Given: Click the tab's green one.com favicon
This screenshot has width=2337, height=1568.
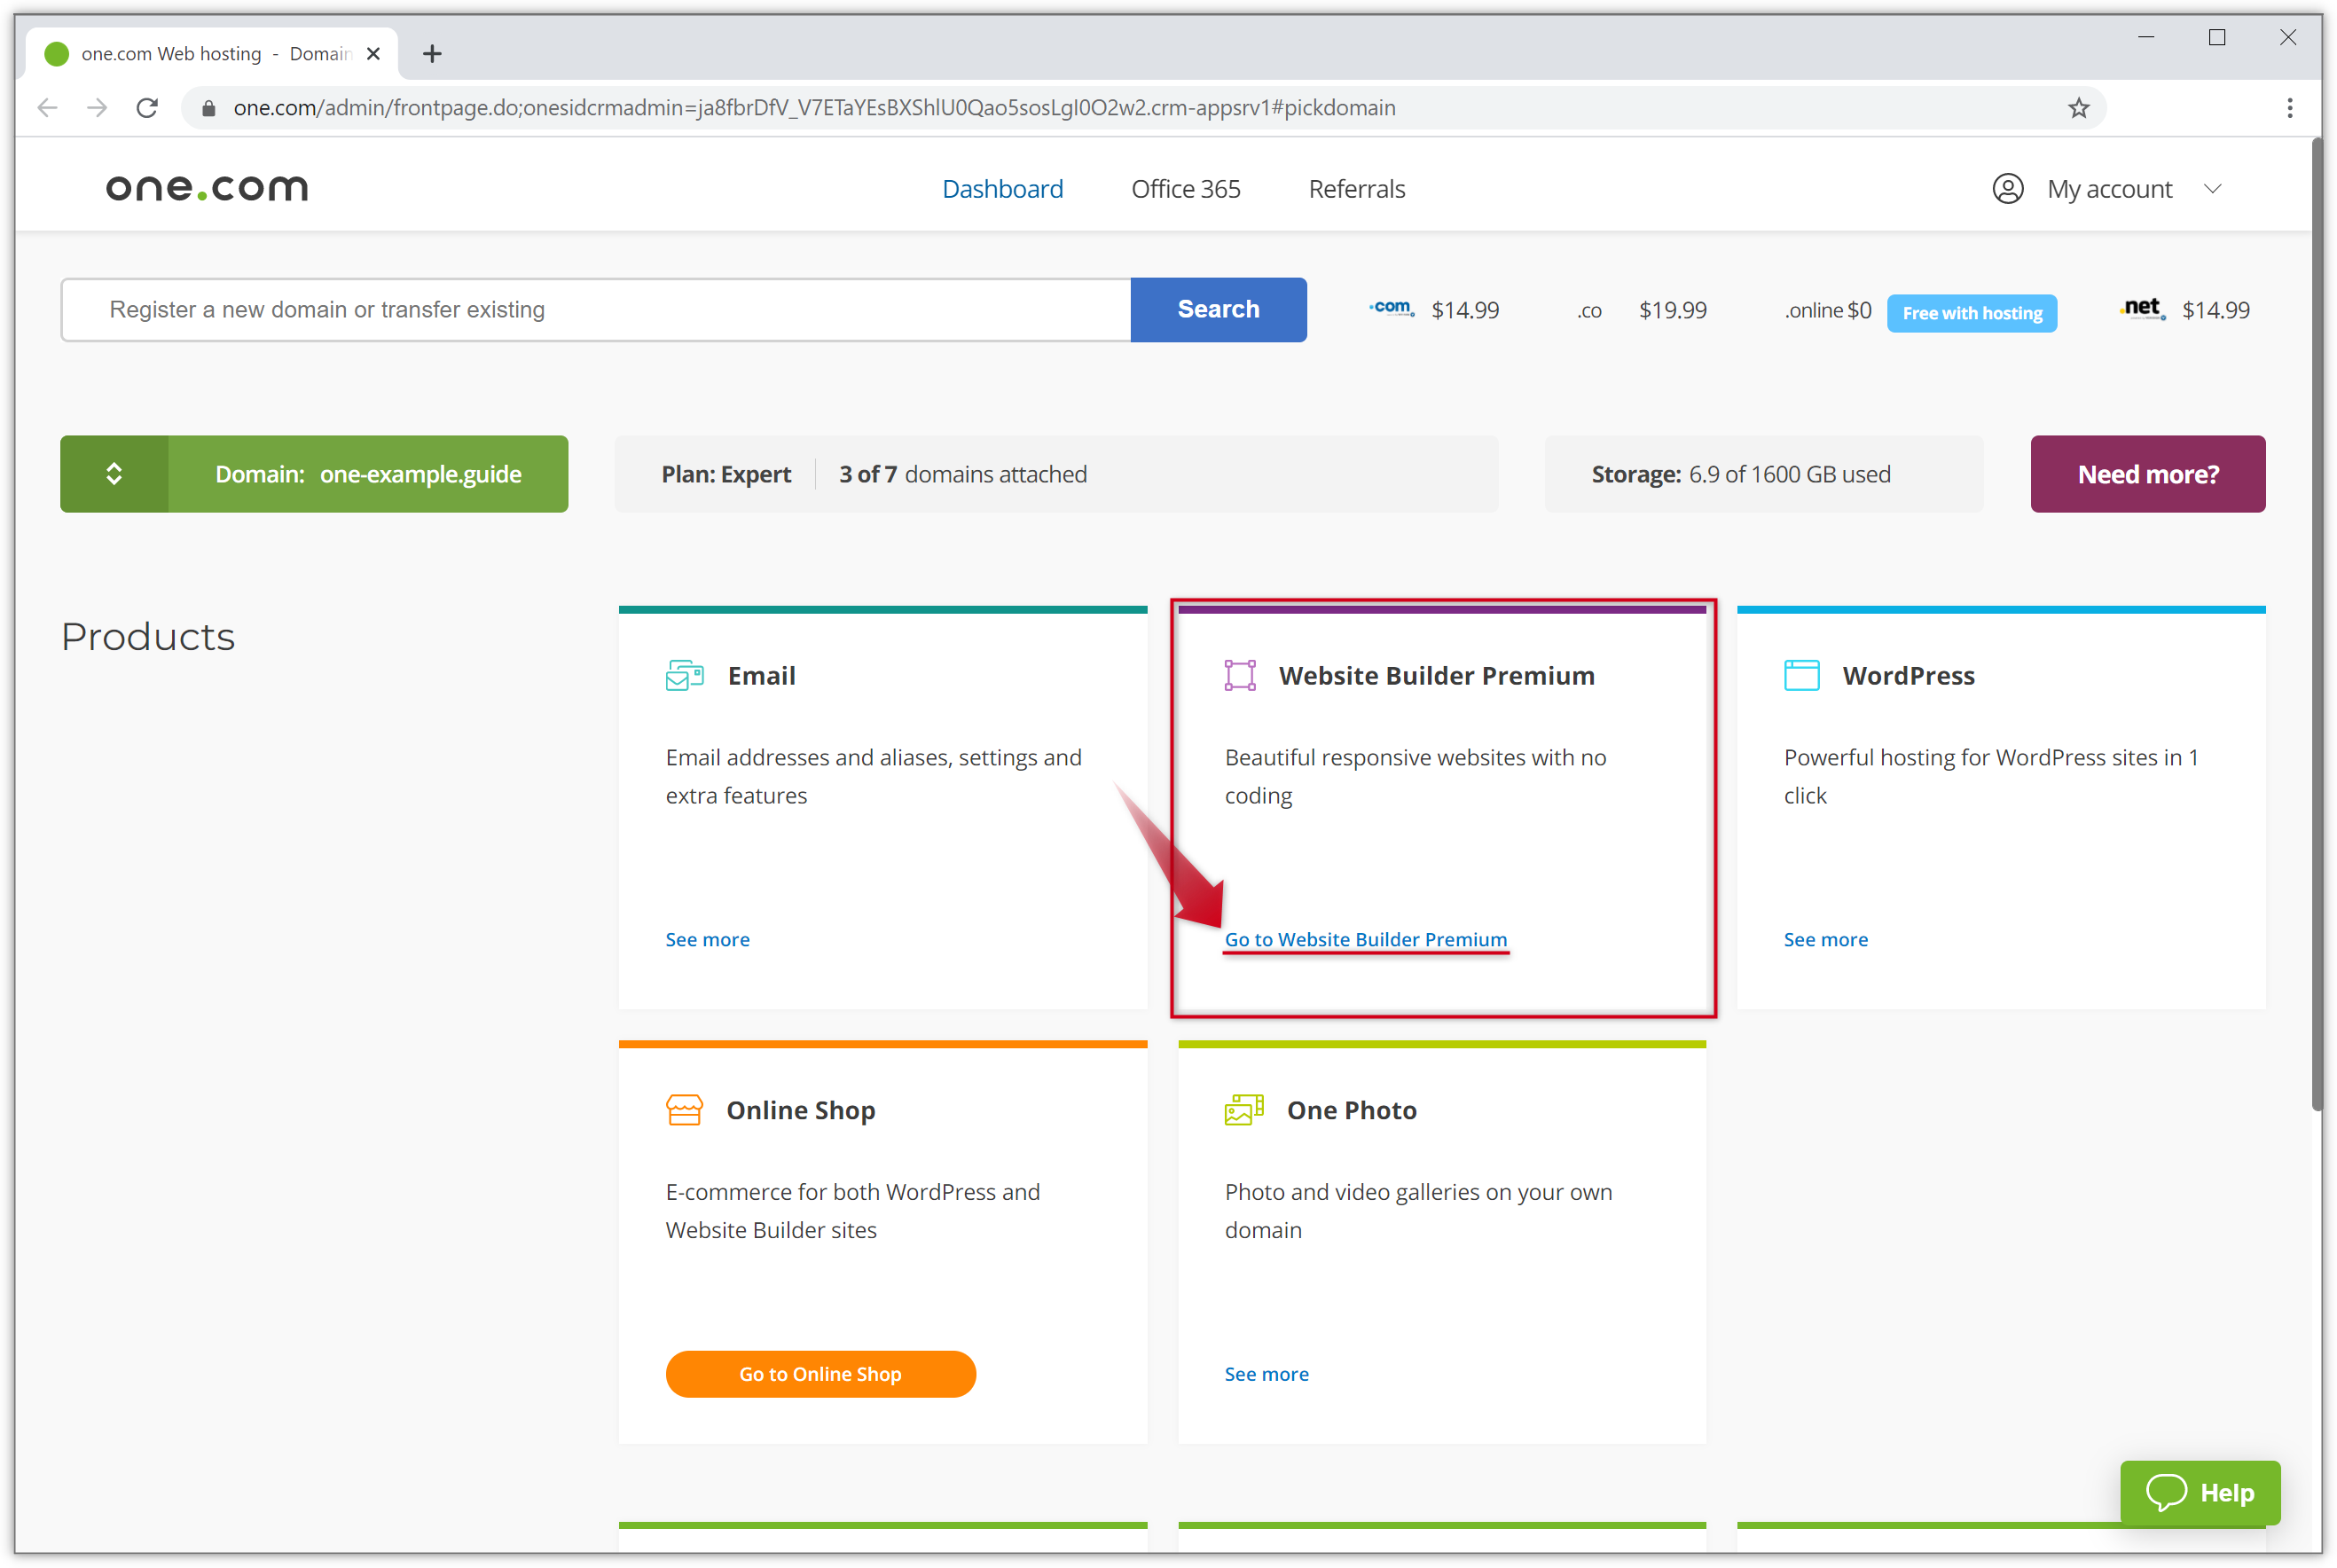Looking at the screenshot, I should pyautogui.click(x=57, y=54).
